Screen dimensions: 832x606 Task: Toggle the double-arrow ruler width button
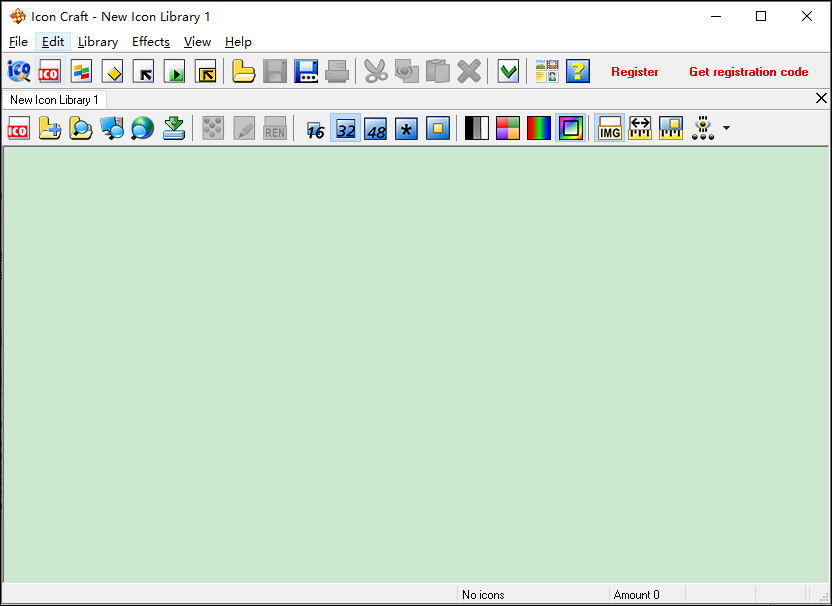point(640,128)
